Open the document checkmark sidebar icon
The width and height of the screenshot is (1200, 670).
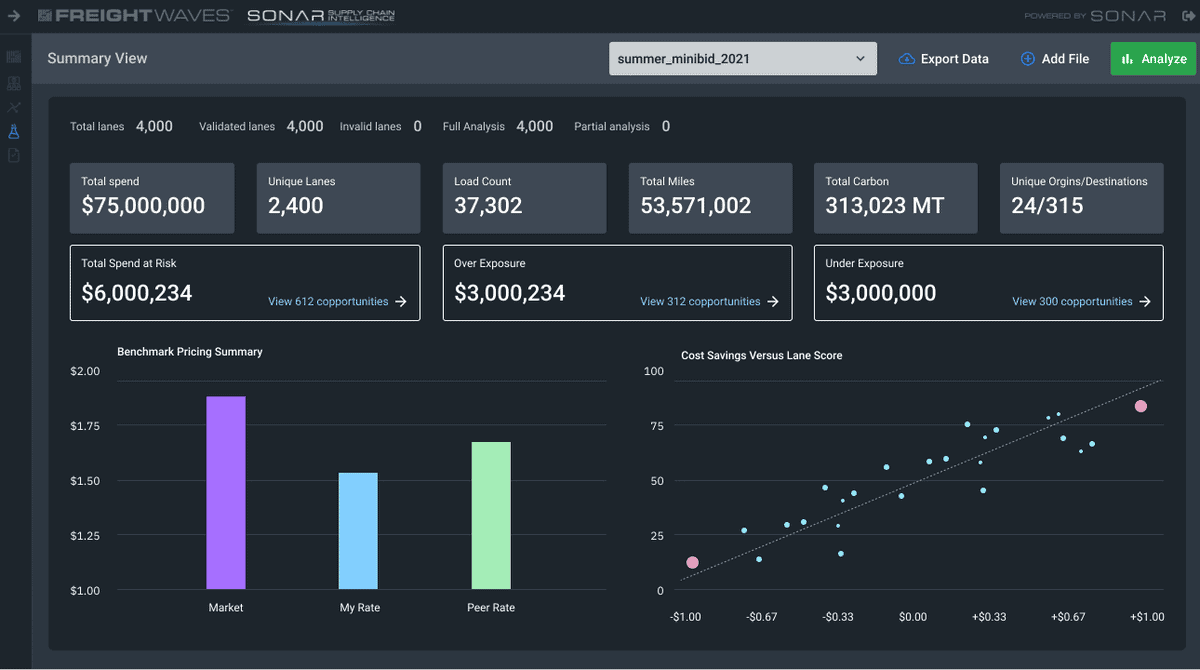[x=14, y=155]
